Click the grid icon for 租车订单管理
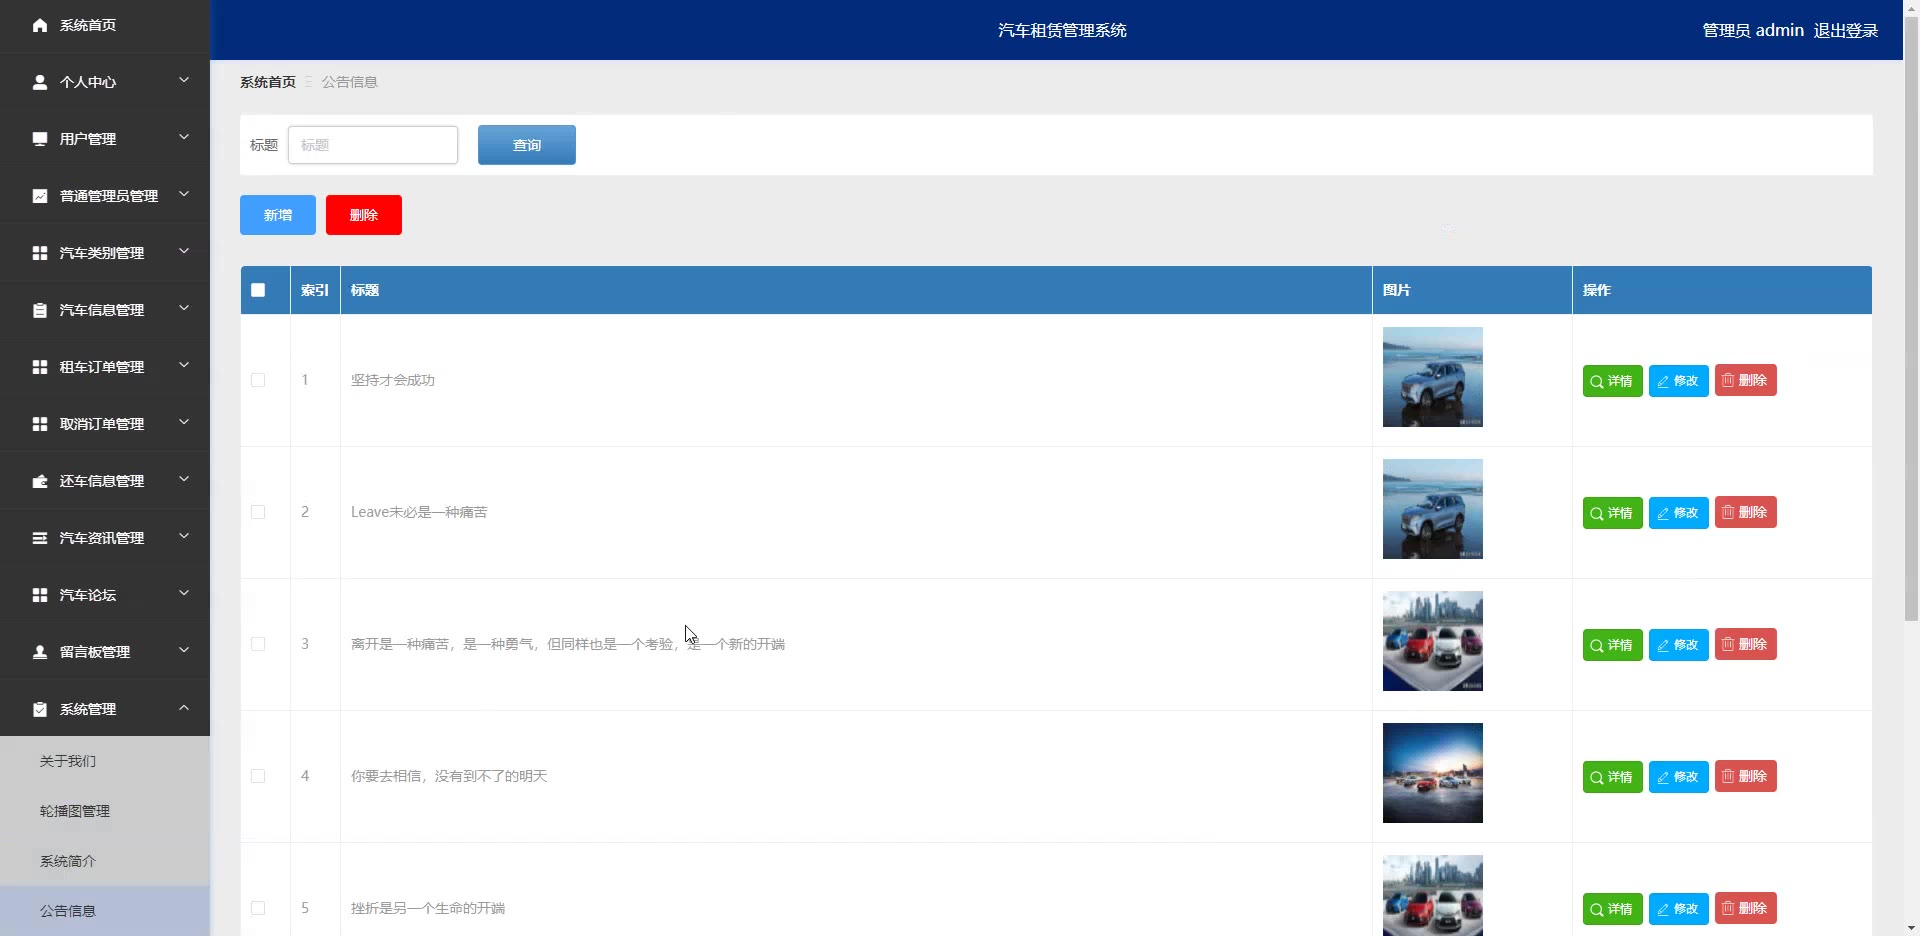 (x=40, y=367)
